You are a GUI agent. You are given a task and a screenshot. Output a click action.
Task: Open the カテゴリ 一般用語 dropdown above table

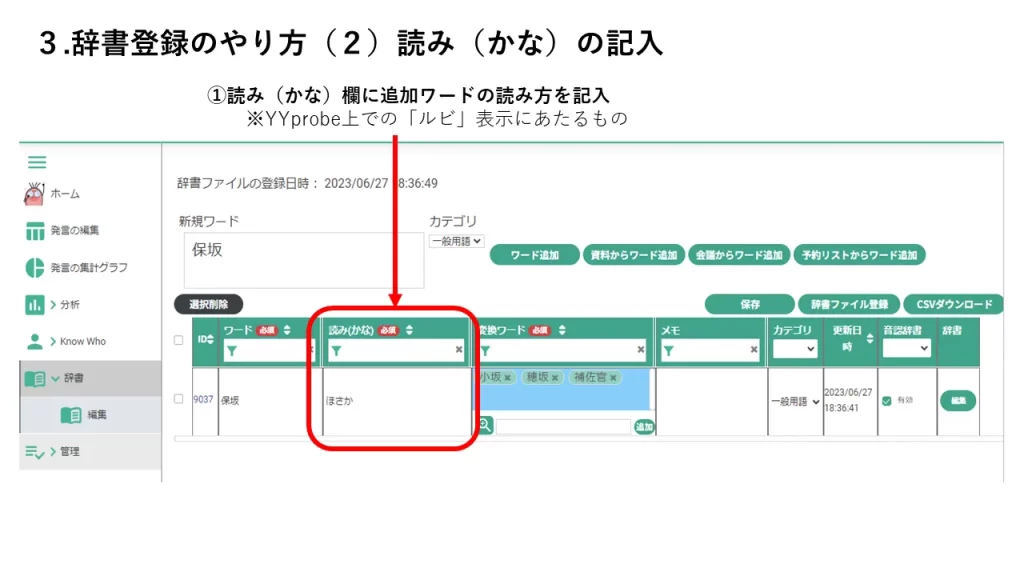point(456,241)
